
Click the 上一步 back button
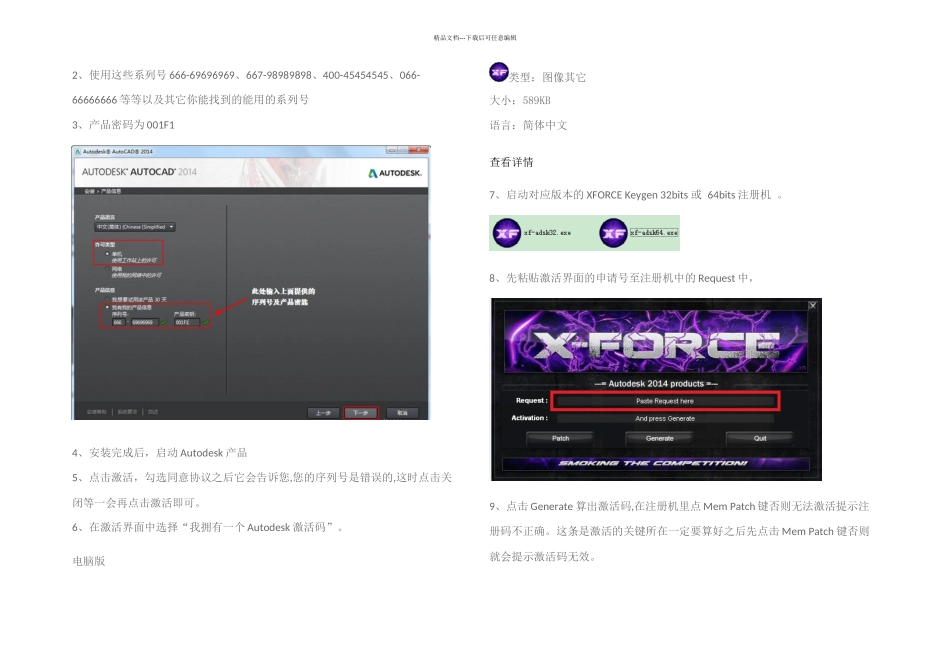pyautogui.click(x=324, y=413)
